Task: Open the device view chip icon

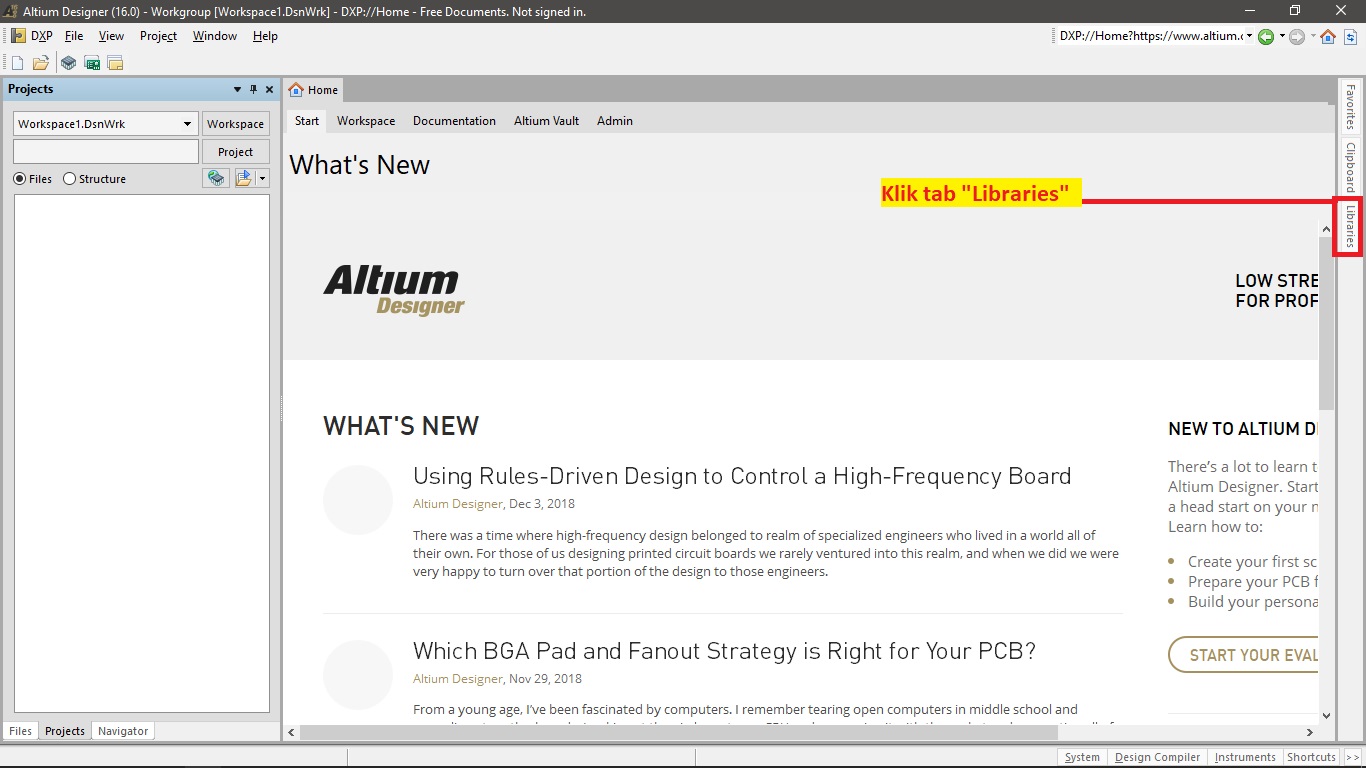Action: click(x=68, y=63)
